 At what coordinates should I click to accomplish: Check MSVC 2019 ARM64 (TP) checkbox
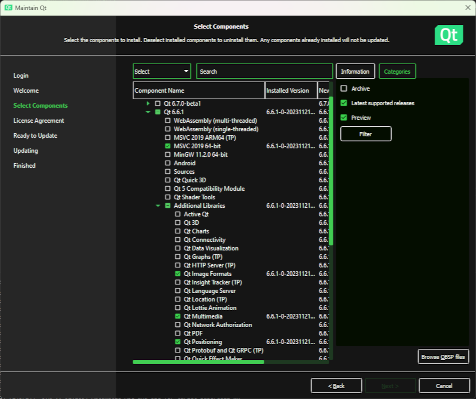168,137
